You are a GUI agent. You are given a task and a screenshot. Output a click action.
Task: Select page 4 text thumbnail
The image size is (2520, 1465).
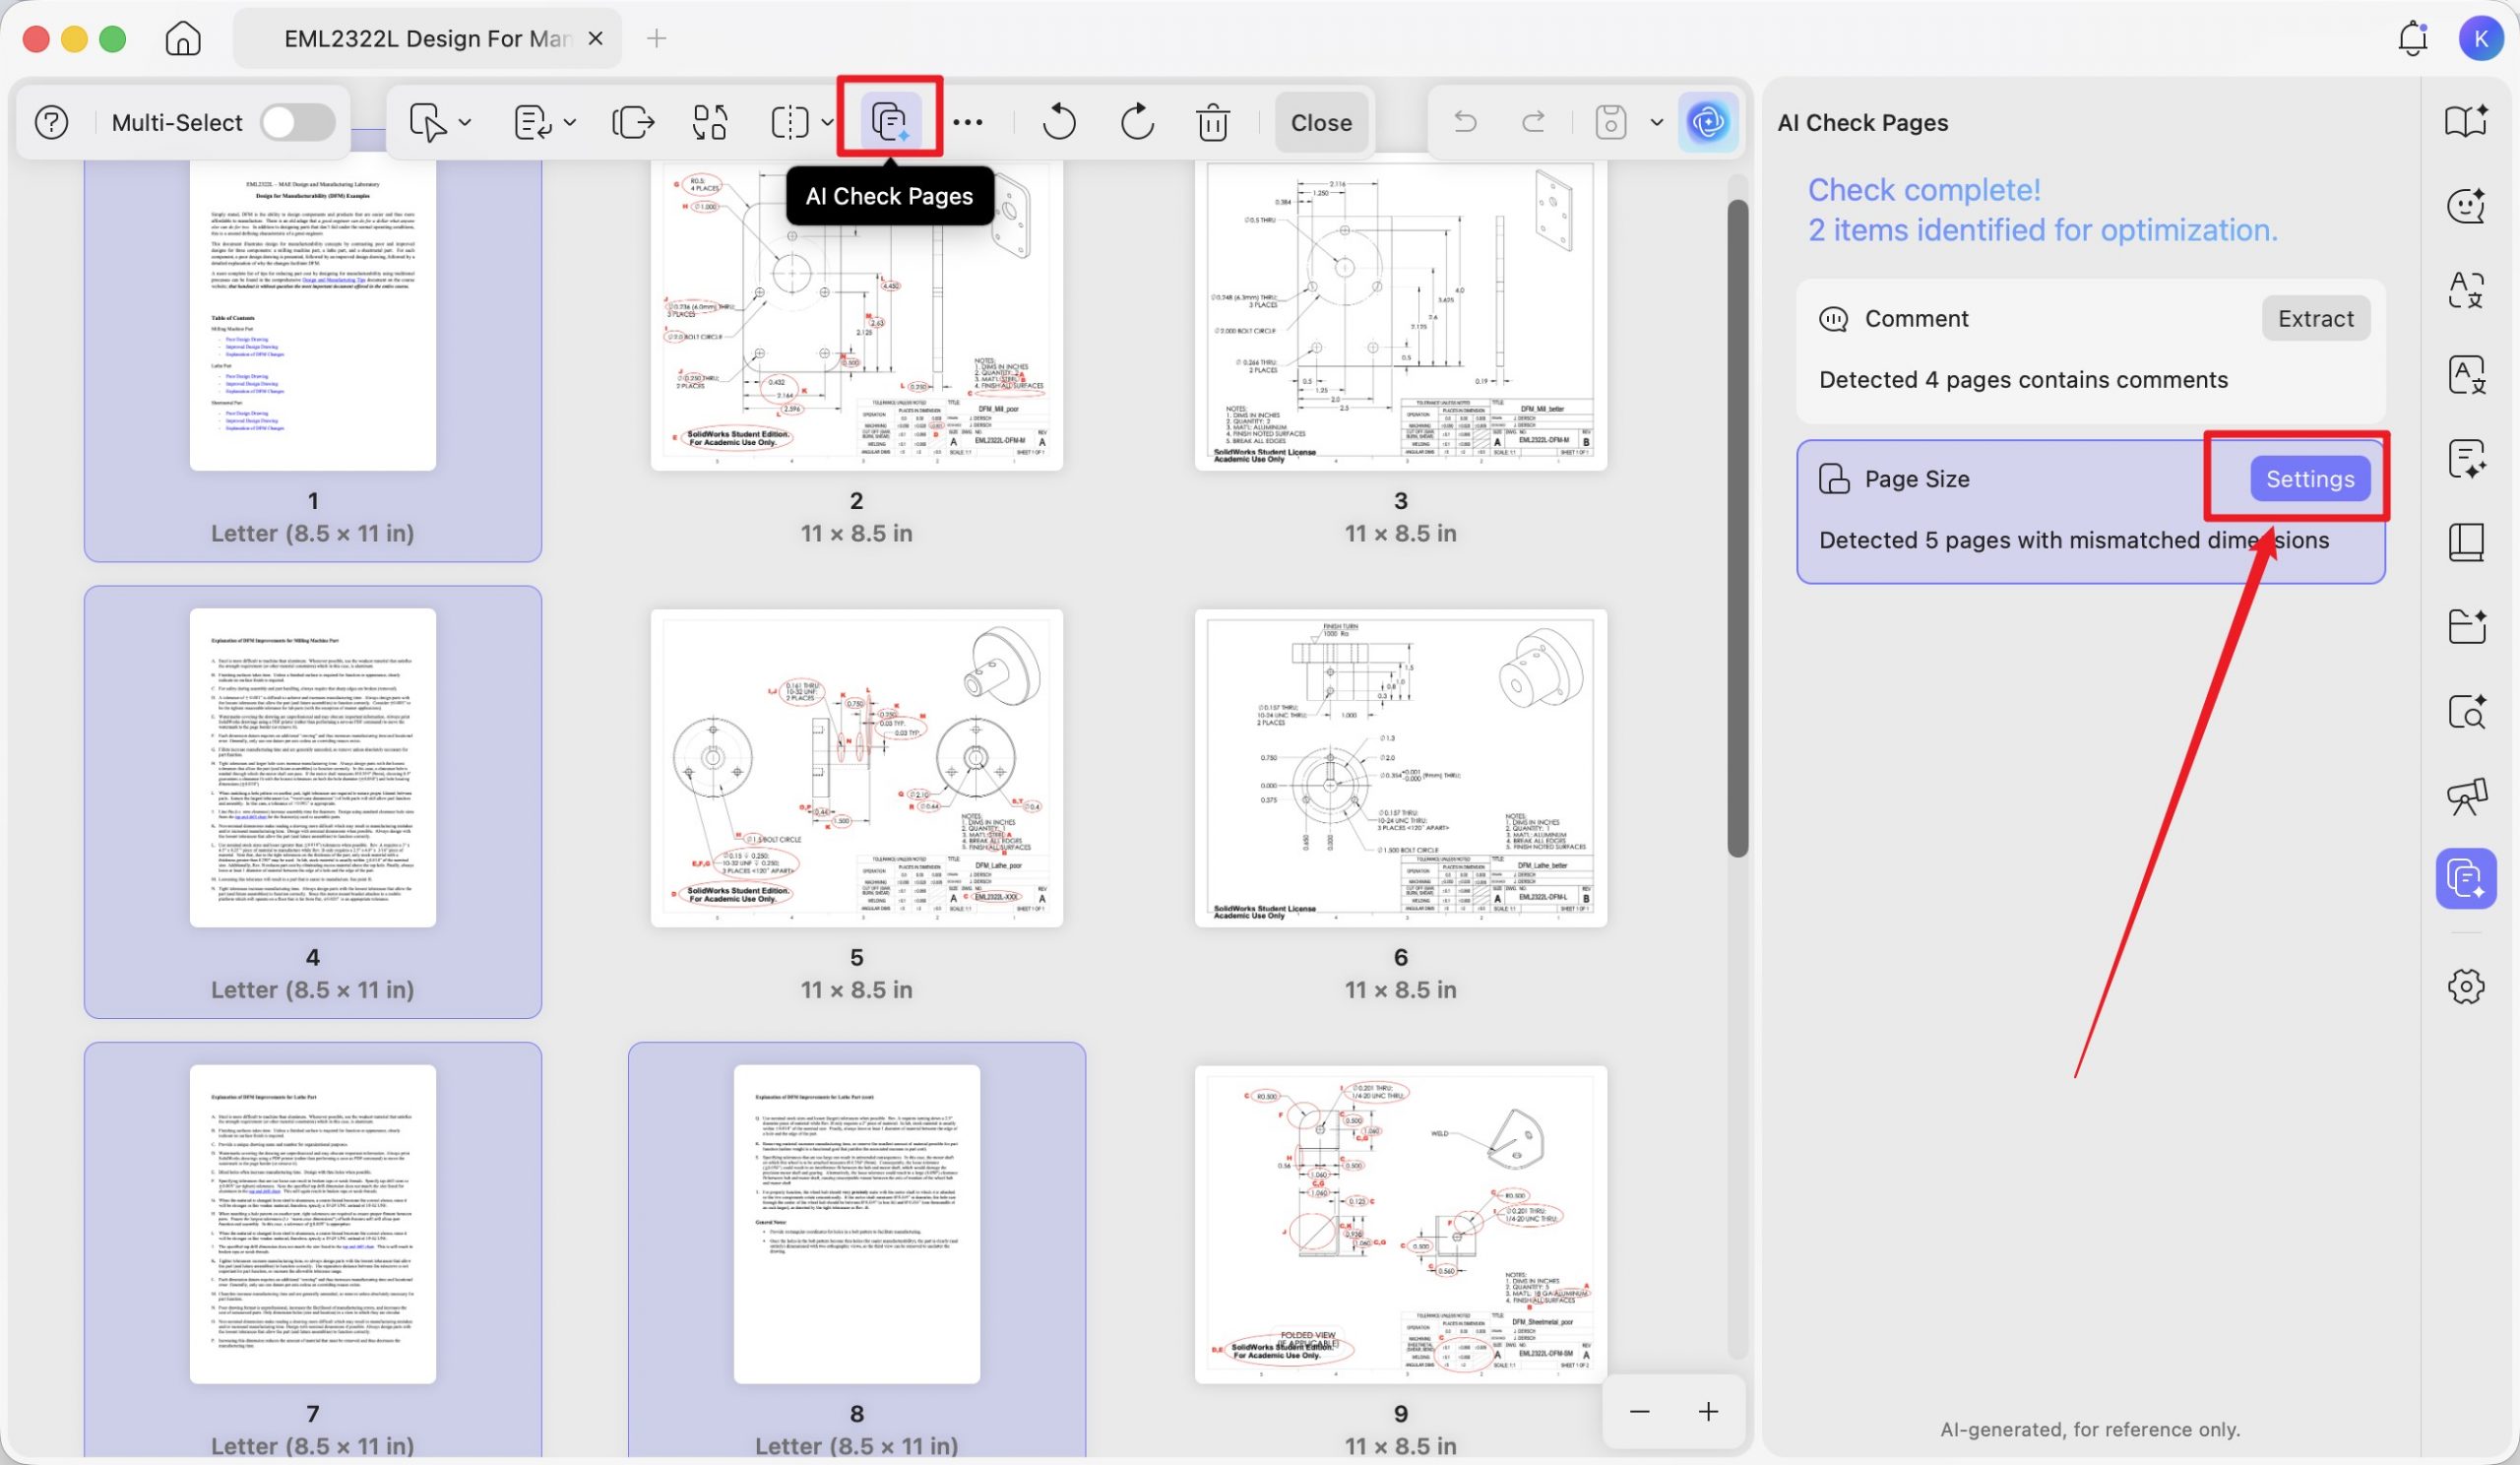click(x=313, y=768)
